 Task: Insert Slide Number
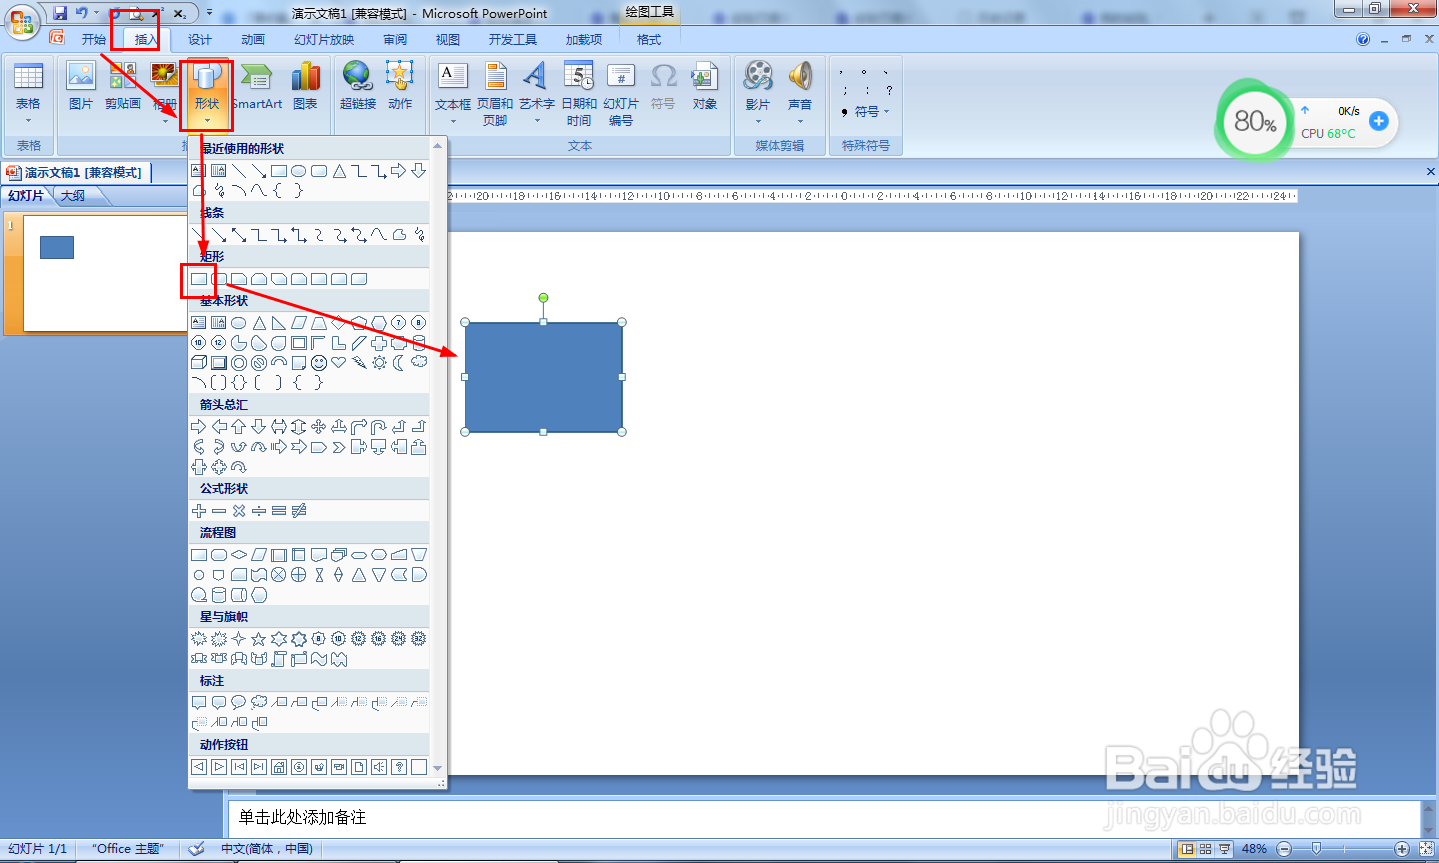tap(621, 93)
